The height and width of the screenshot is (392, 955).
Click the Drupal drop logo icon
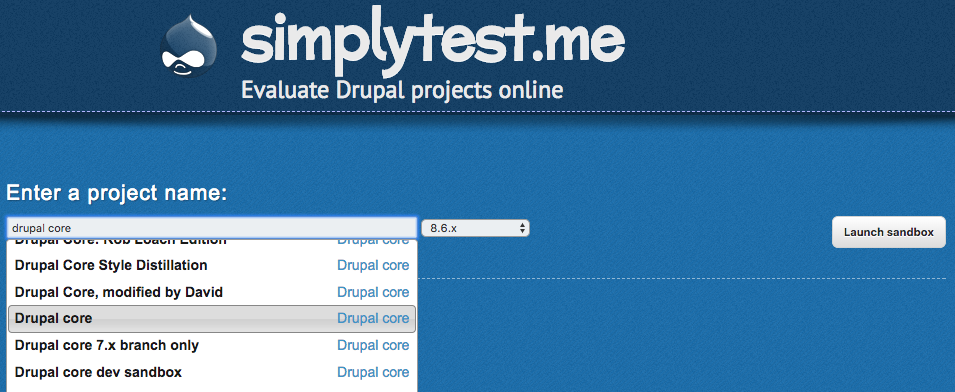(x=188, y=46)
